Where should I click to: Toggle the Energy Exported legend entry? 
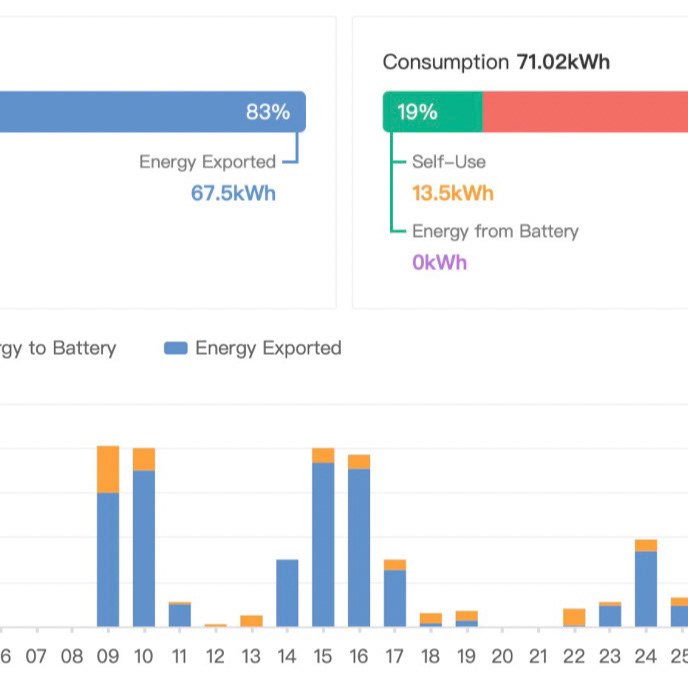point(253,348)
